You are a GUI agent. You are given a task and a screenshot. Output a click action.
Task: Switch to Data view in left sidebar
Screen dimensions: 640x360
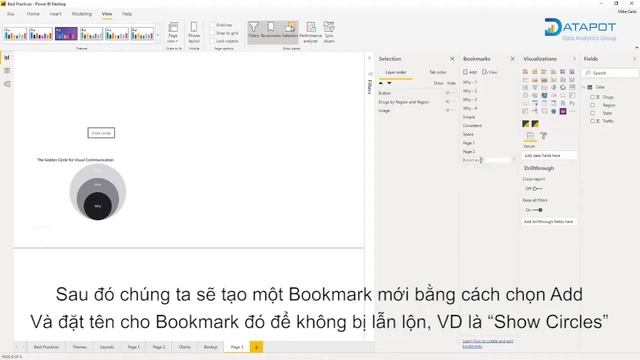(x=7, y=71)
